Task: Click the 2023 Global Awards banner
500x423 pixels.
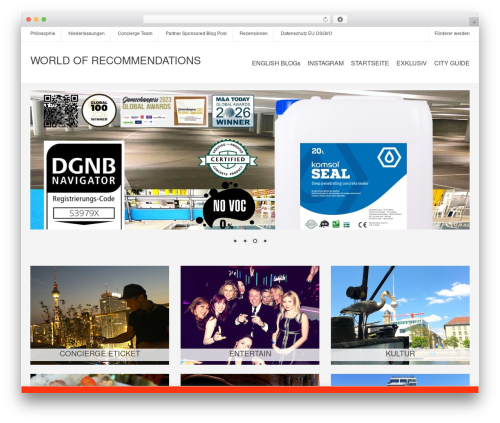Action: click(164, 111)
